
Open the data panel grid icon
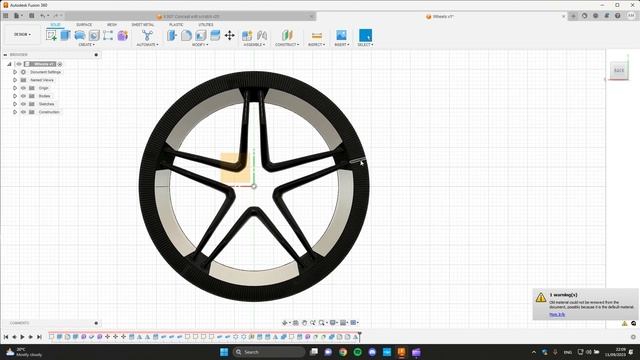(x=6, y=16)
